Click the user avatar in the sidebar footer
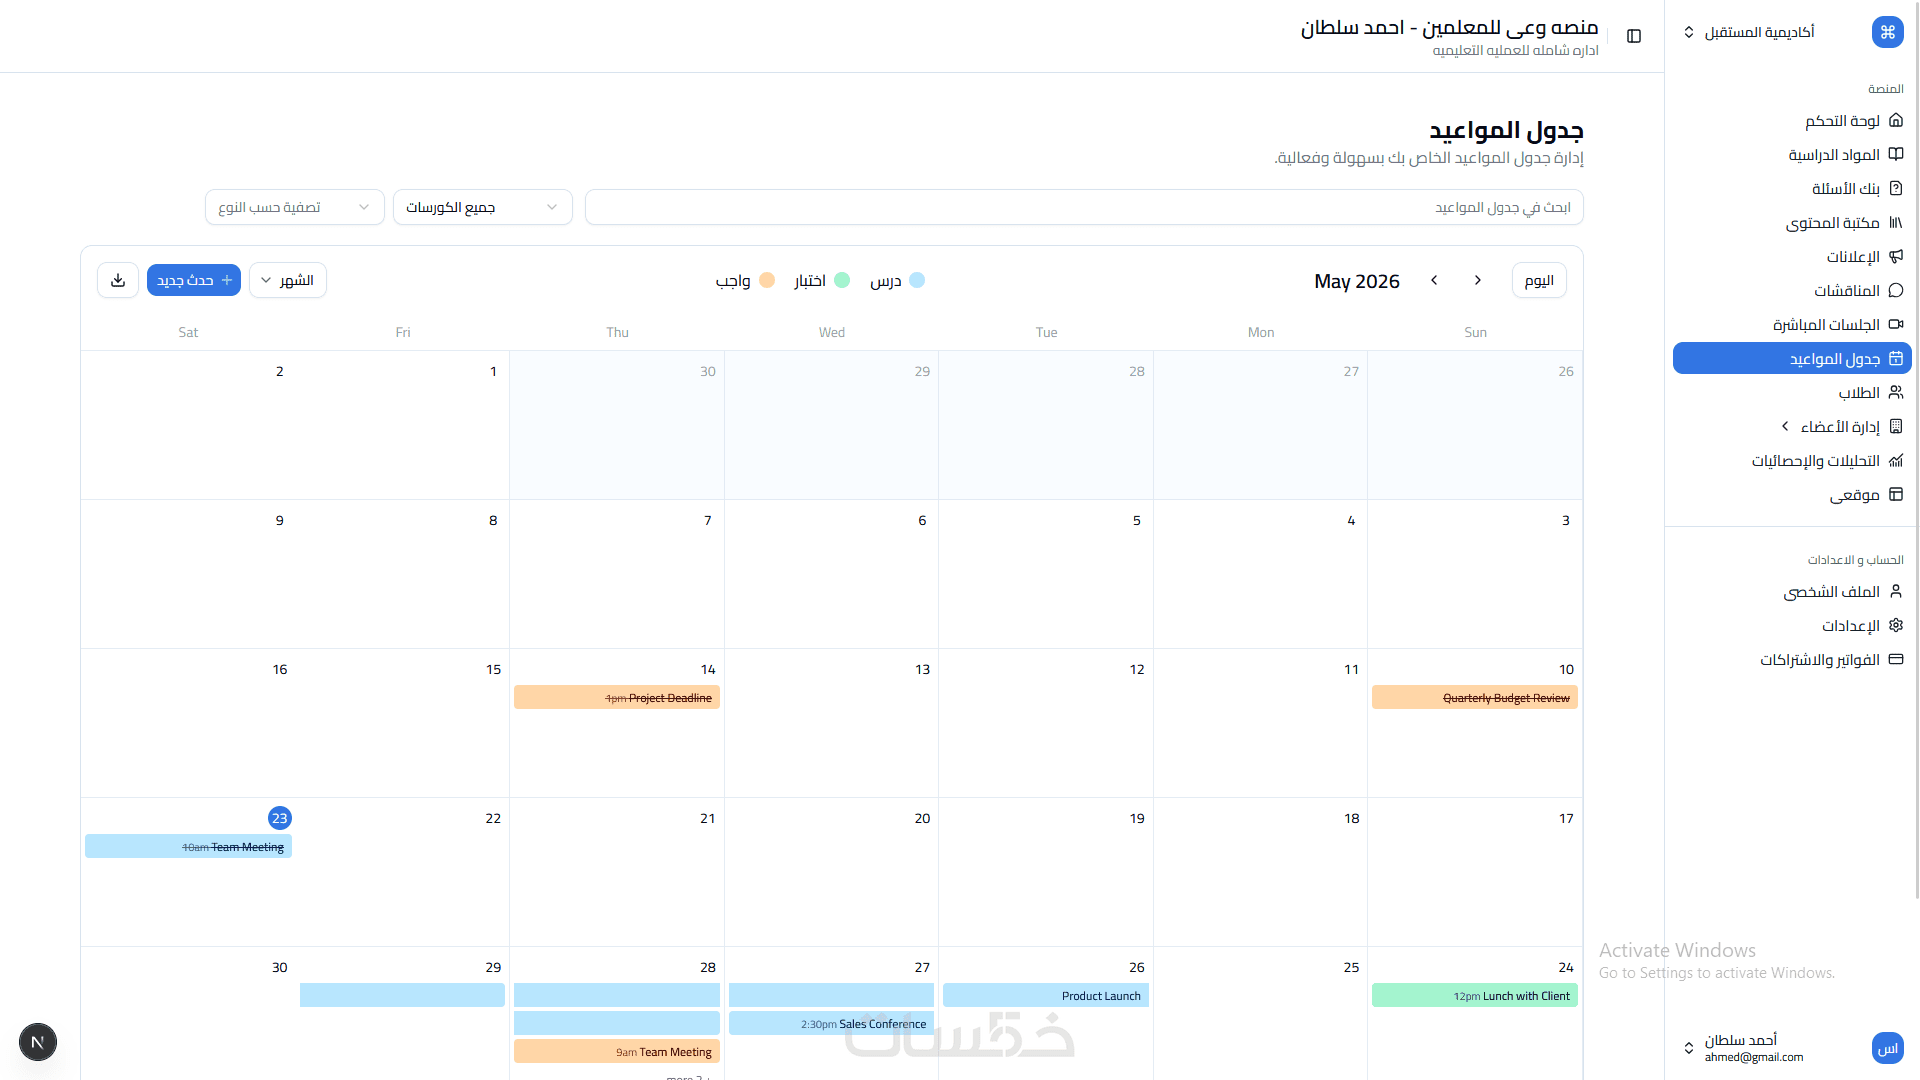The image size is (1920, 1080). pos(1887,1048)
